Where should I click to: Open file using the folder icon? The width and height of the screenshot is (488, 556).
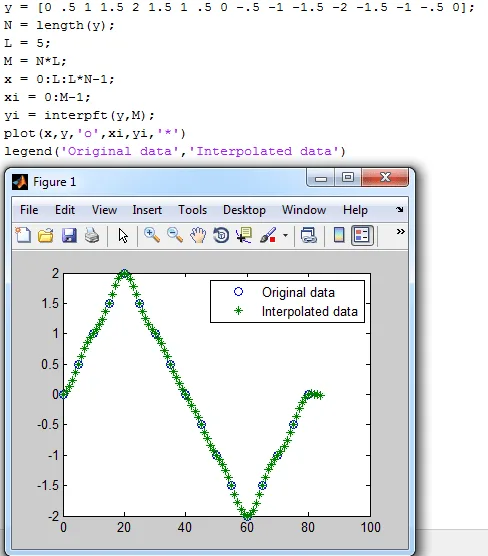46,235
